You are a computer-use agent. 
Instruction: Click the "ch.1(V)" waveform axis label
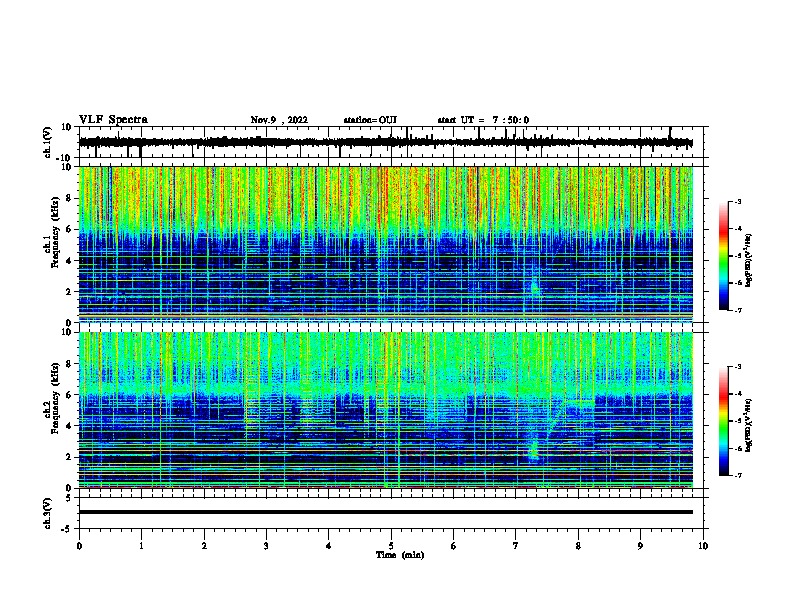pos(48,142)
